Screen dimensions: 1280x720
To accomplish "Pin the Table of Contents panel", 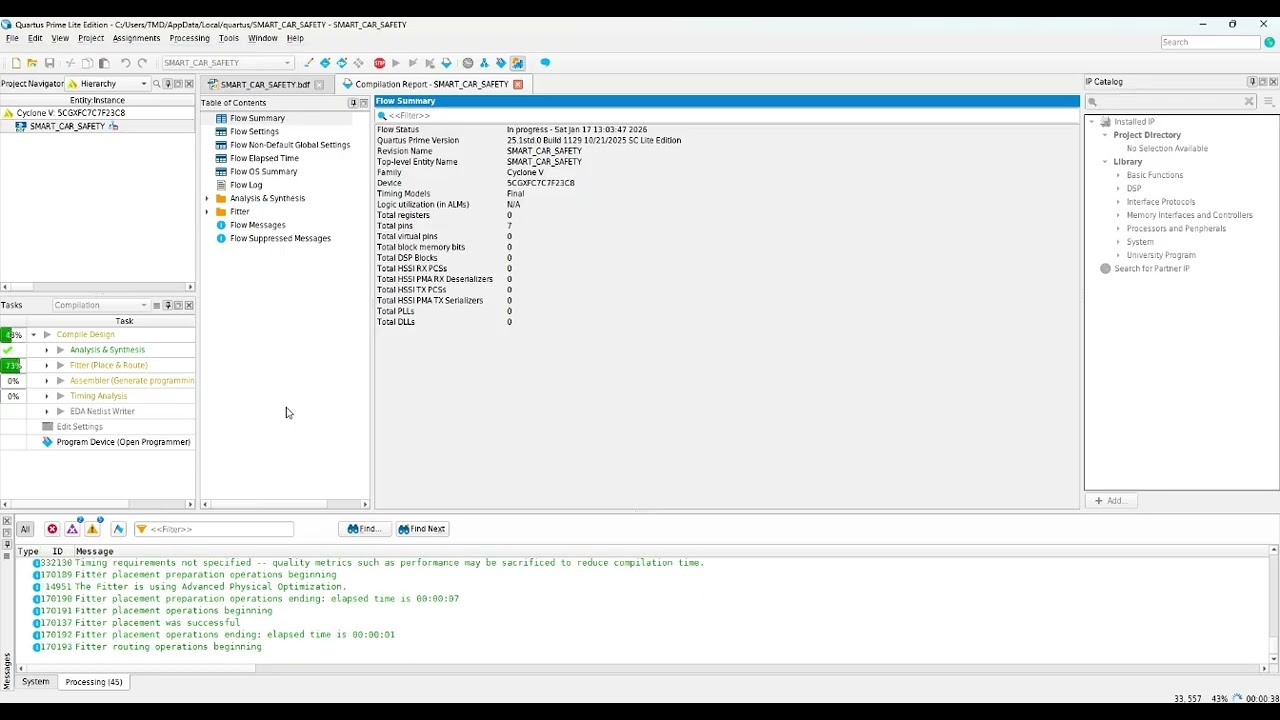I will [x=352, y=103].
